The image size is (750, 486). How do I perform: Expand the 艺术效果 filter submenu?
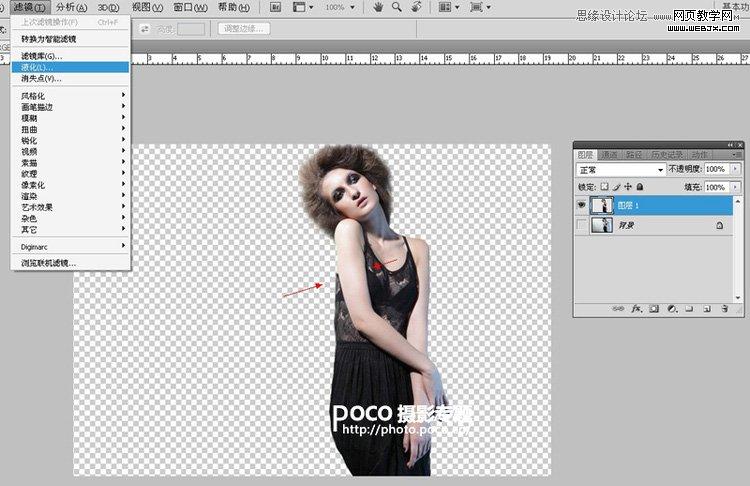[x=71, y=208]
